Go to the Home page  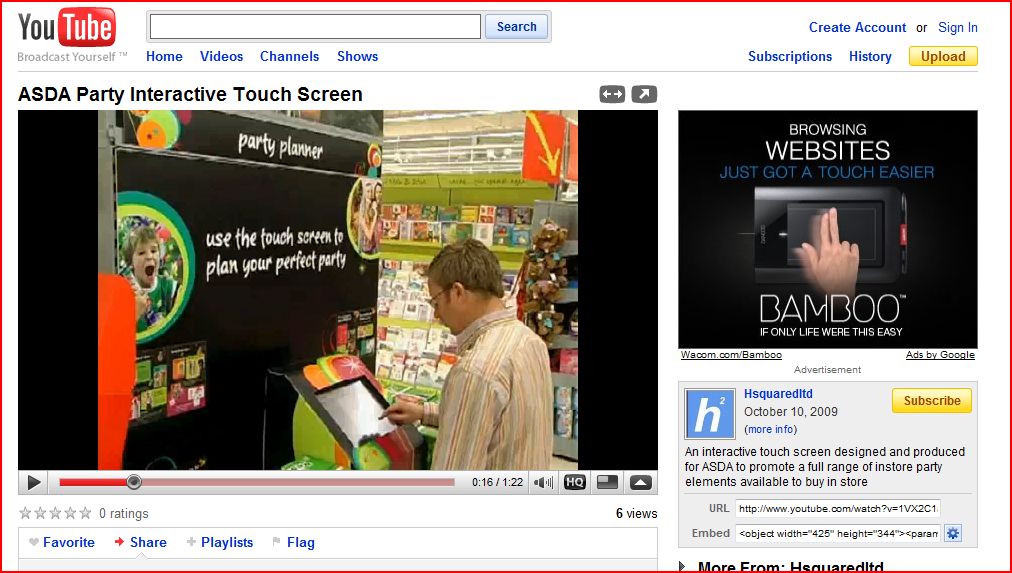point(164,56)
